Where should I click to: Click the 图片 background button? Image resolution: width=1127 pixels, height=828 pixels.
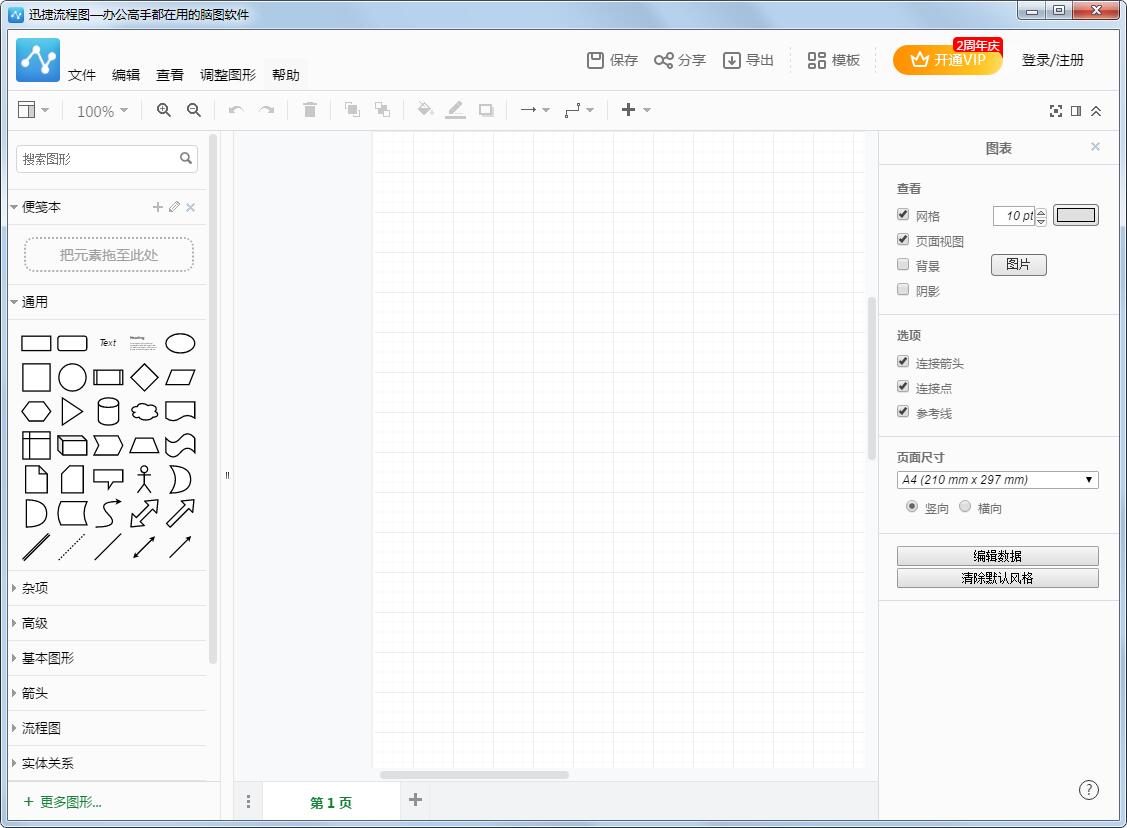1018,264
